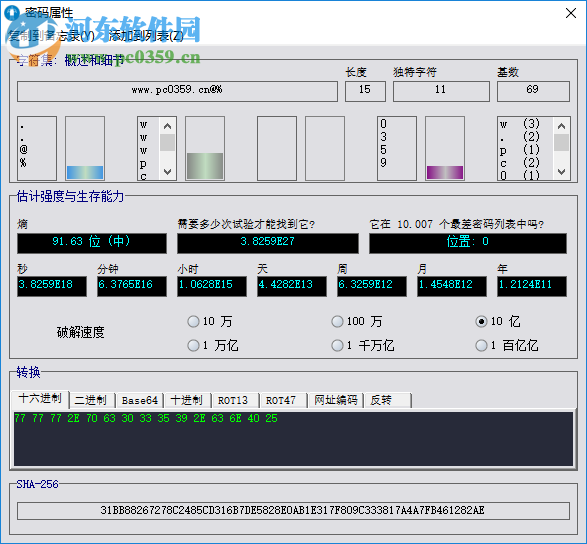
Task: Click scrollbar thumb in character frequency list
Action: [561, 142]
